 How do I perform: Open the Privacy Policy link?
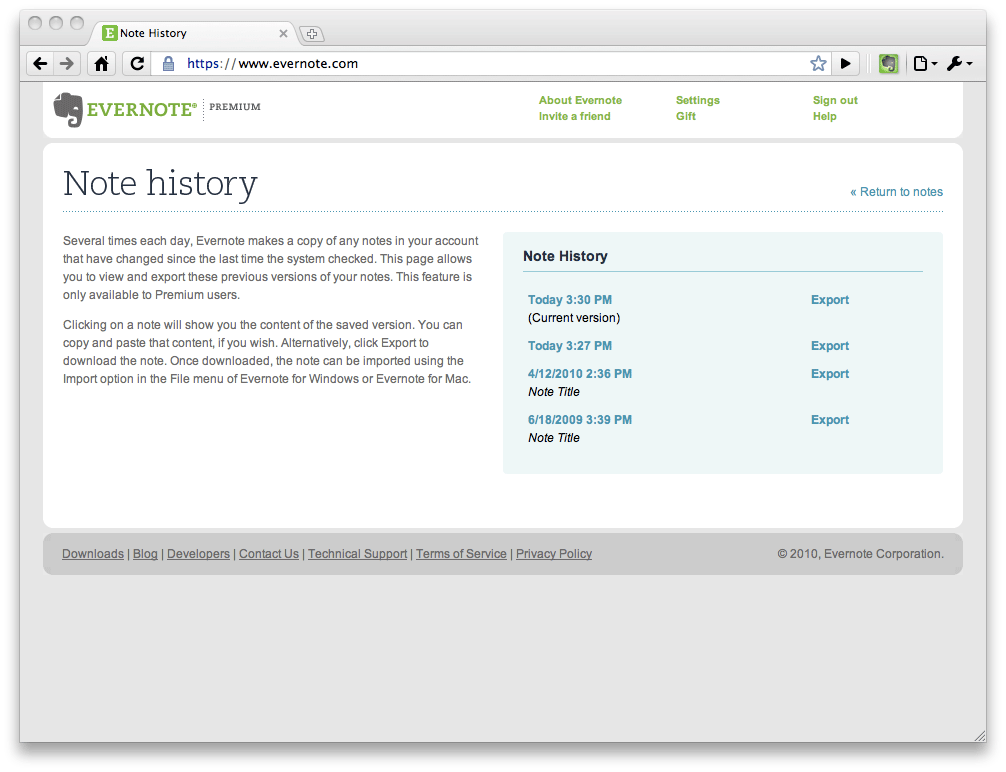pos(554,554)
